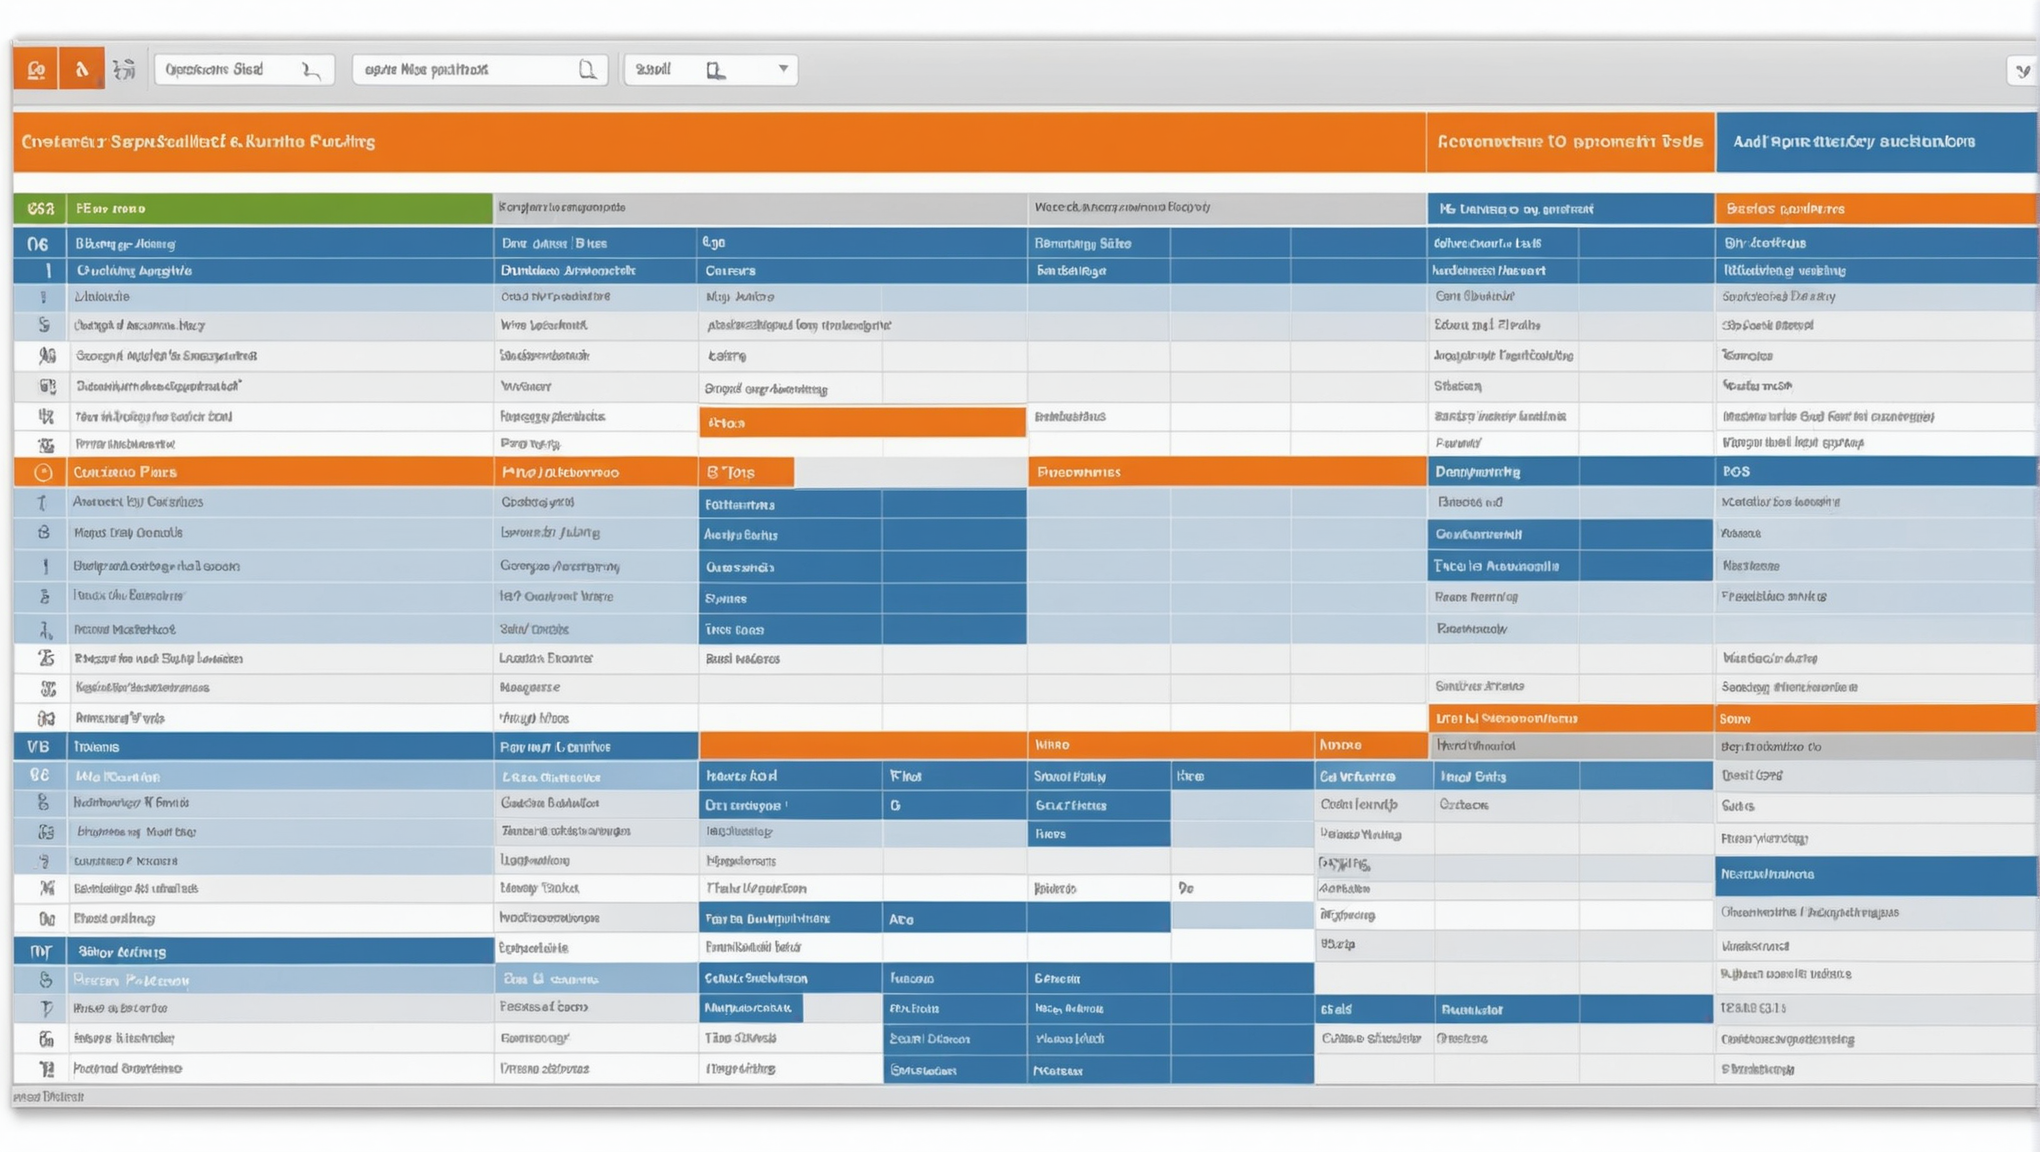Click the status text at the bottom left
Screen dimensions: 2040x1152
pyautogui.click(x=49, y=1097)
